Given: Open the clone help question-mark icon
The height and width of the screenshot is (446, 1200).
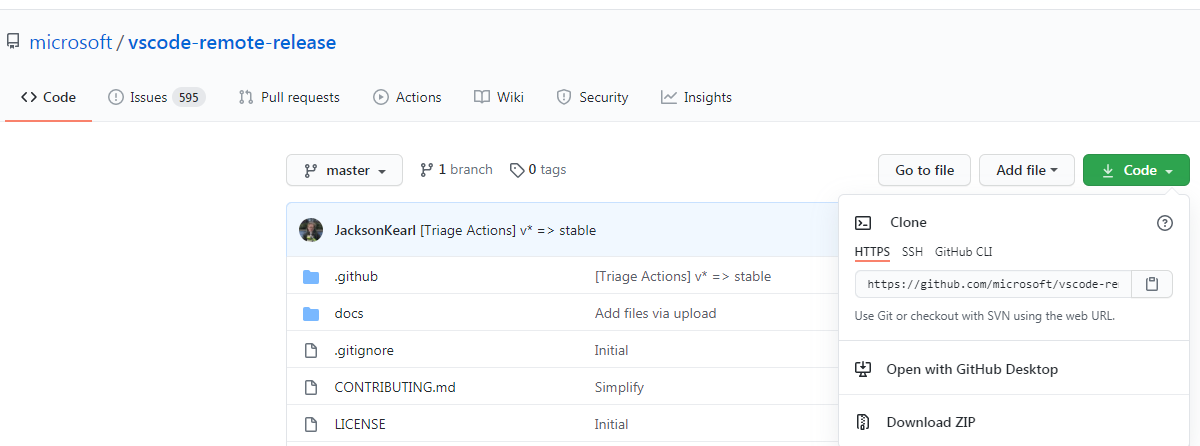Looking at the screenshot, I should tap(1165, 223).
